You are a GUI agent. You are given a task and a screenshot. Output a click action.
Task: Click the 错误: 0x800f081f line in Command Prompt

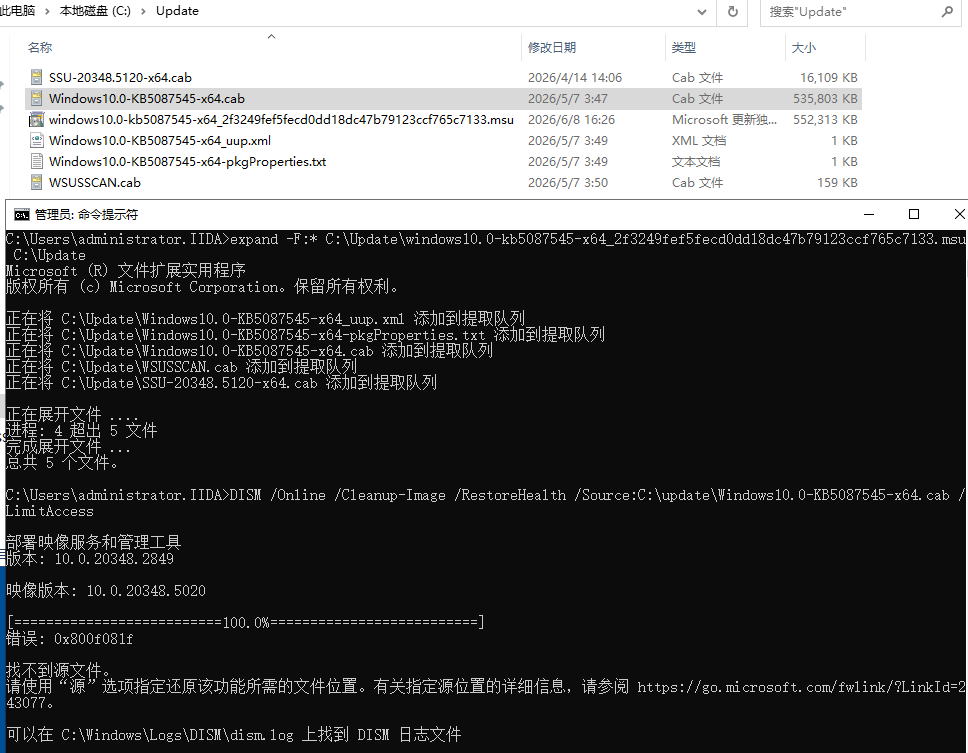tap(70, 638)
